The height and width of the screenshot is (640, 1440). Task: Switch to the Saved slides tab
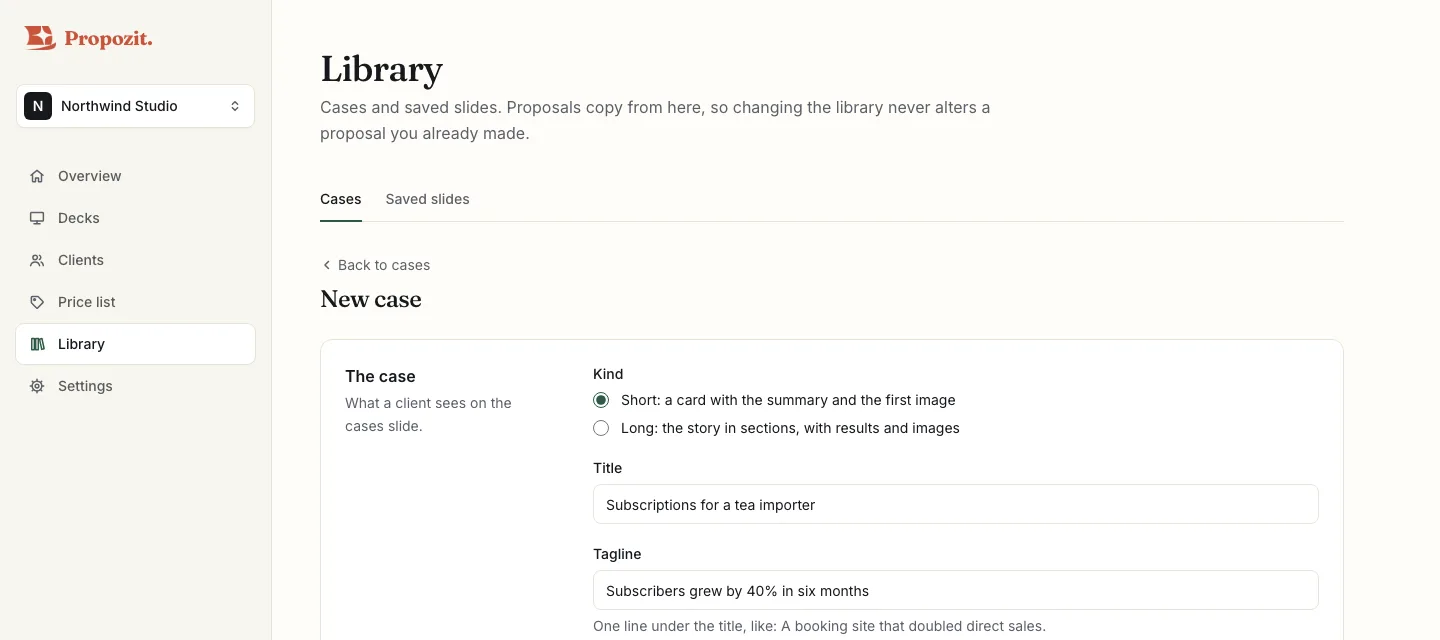pos(427,199)
